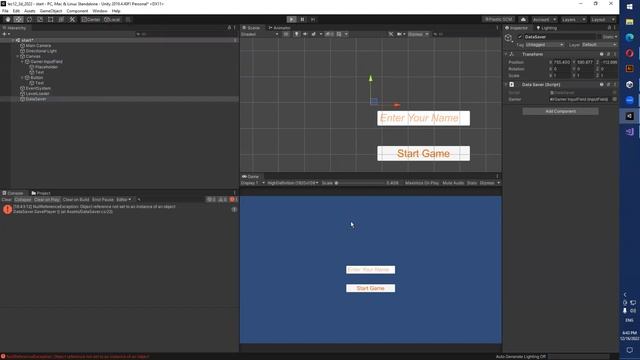Open Data Saver script help icon

pos(601,84)
